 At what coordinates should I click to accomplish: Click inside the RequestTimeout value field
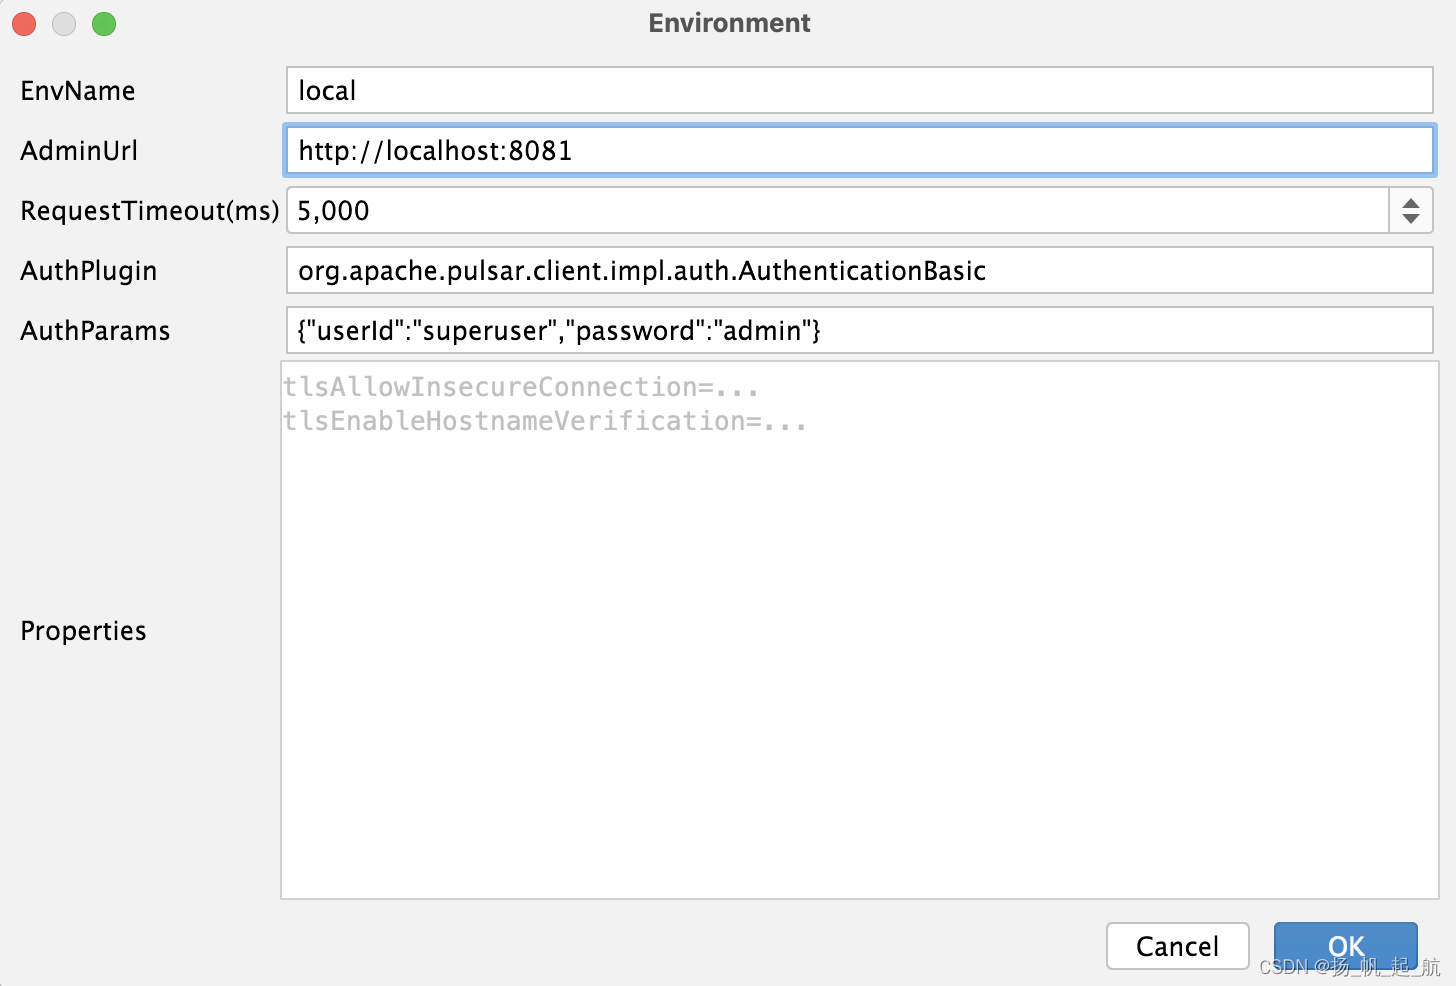(700, 210)
